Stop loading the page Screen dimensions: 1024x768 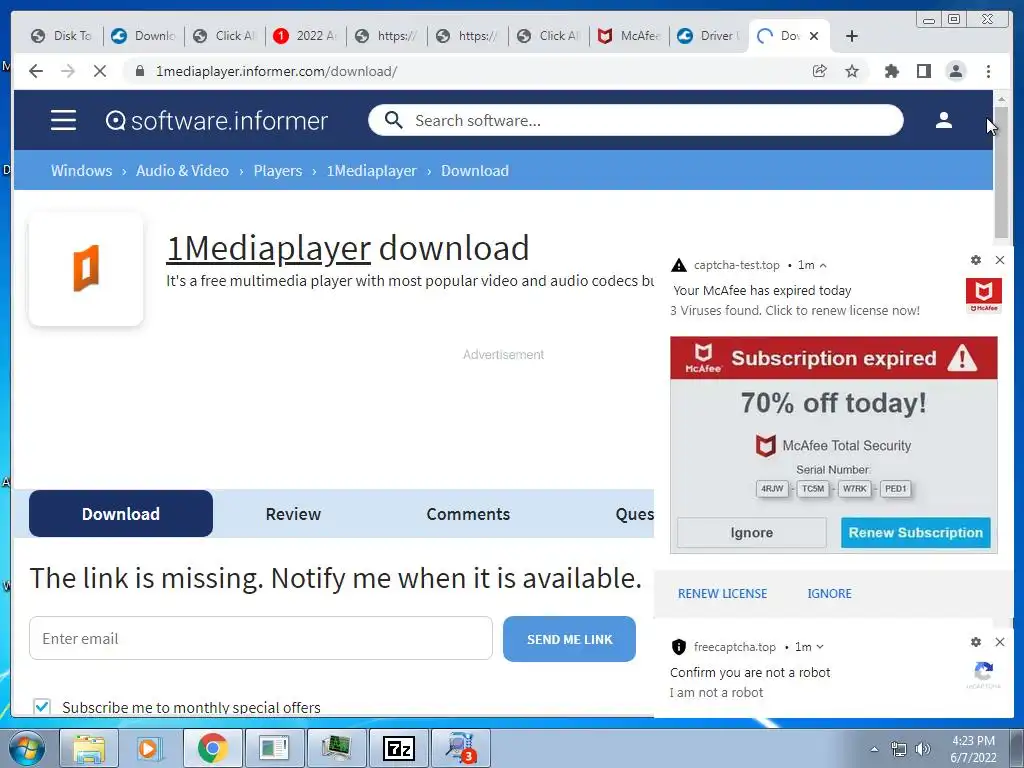[x=99, y=71]
